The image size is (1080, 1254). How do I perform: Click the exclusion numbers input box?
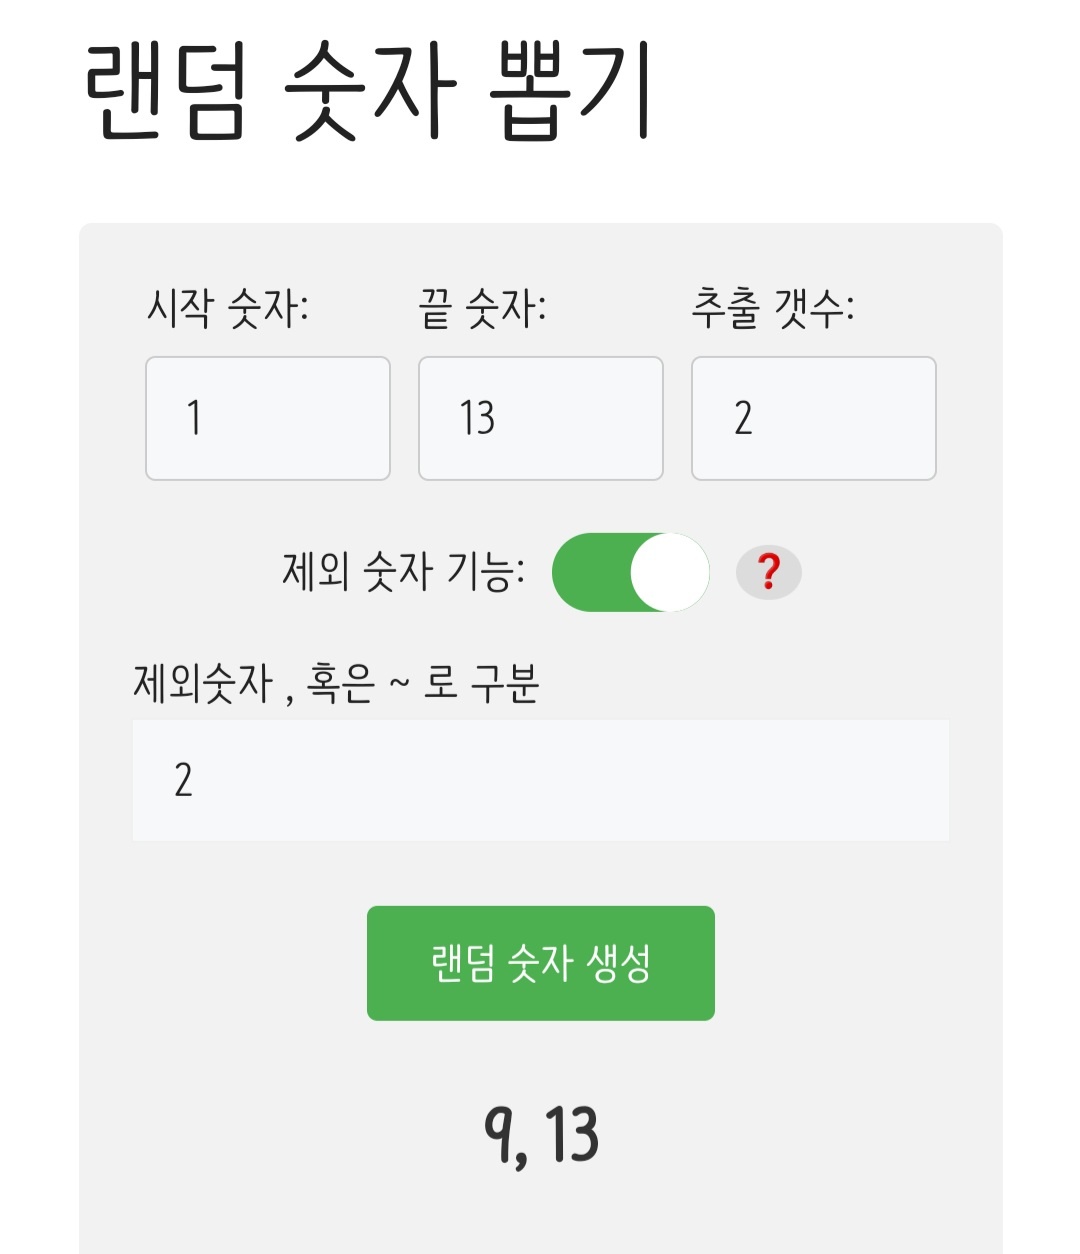tap(540, 780)
